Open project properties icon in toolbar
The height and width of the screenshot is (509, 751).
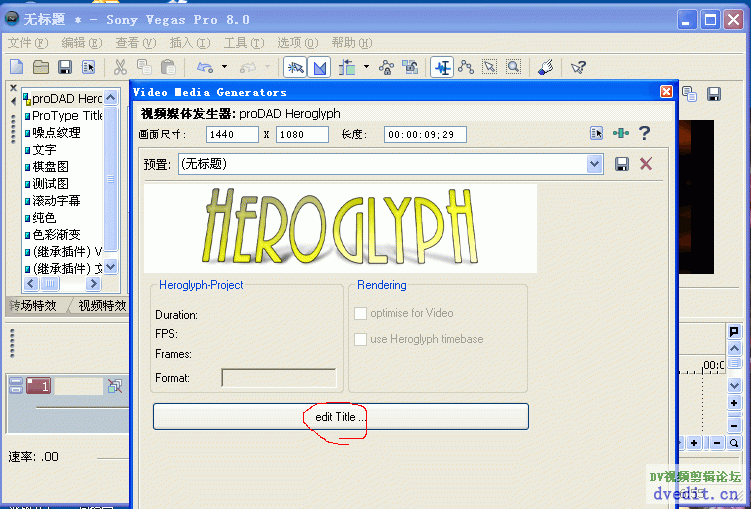(89, 67)
